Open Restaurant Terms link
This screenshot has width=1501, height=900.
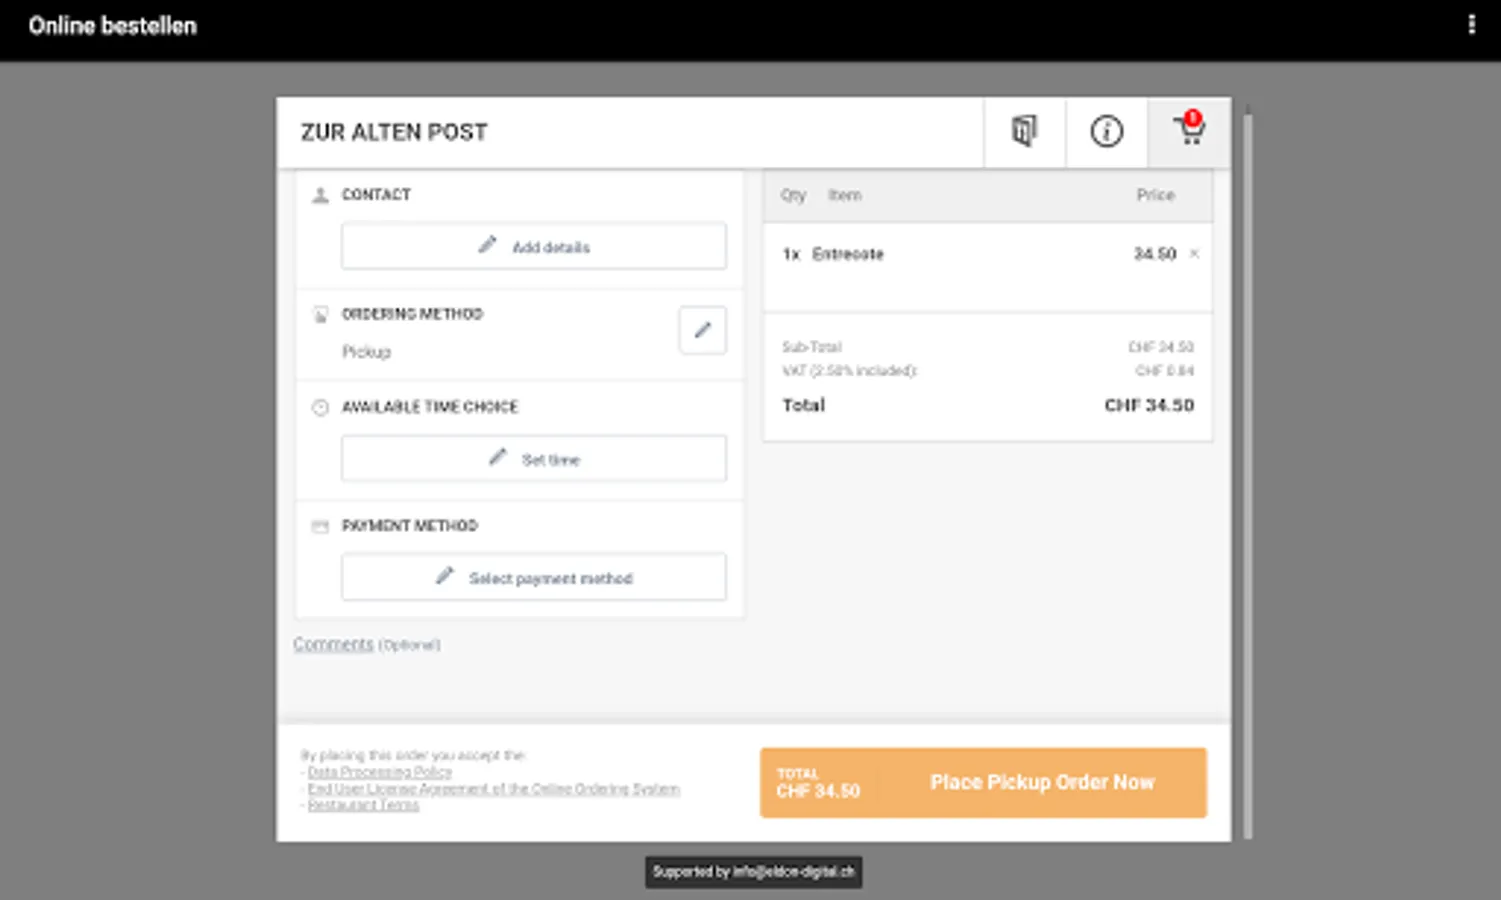(363, 805)
